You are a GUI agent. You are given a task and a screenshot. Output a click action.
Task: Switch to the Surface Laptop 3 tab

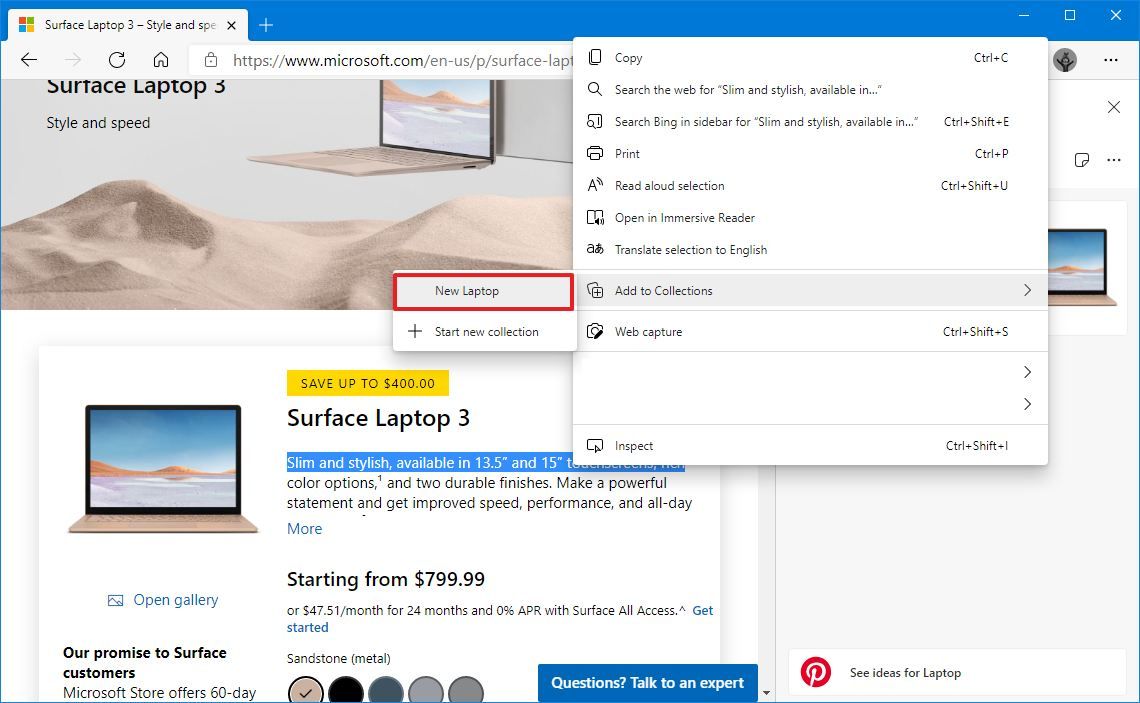[x=120, y=24]
